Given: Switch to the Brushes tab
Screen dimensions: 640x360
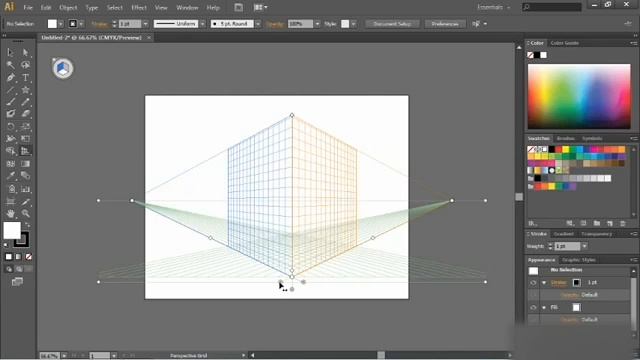Looking at the screenshot, I should [x=565, y=138].
